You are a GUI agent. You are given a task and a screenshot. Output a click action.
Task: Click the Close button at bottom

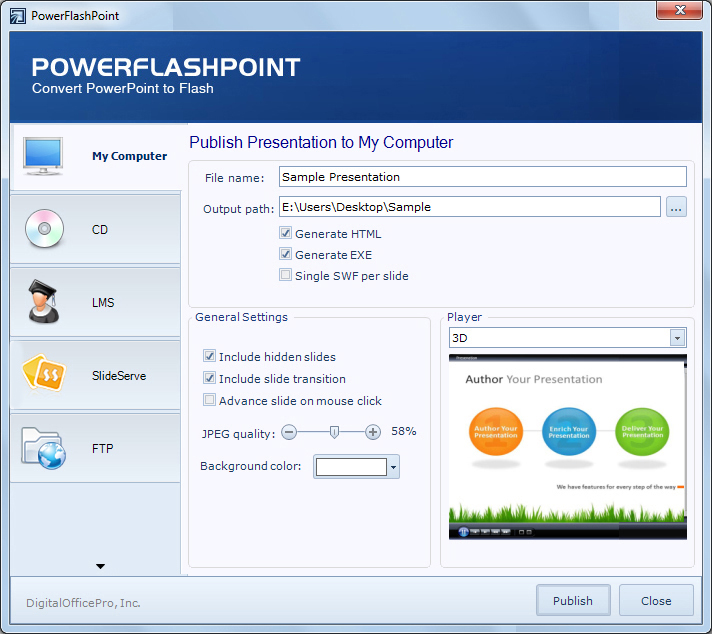coord(656,601)
